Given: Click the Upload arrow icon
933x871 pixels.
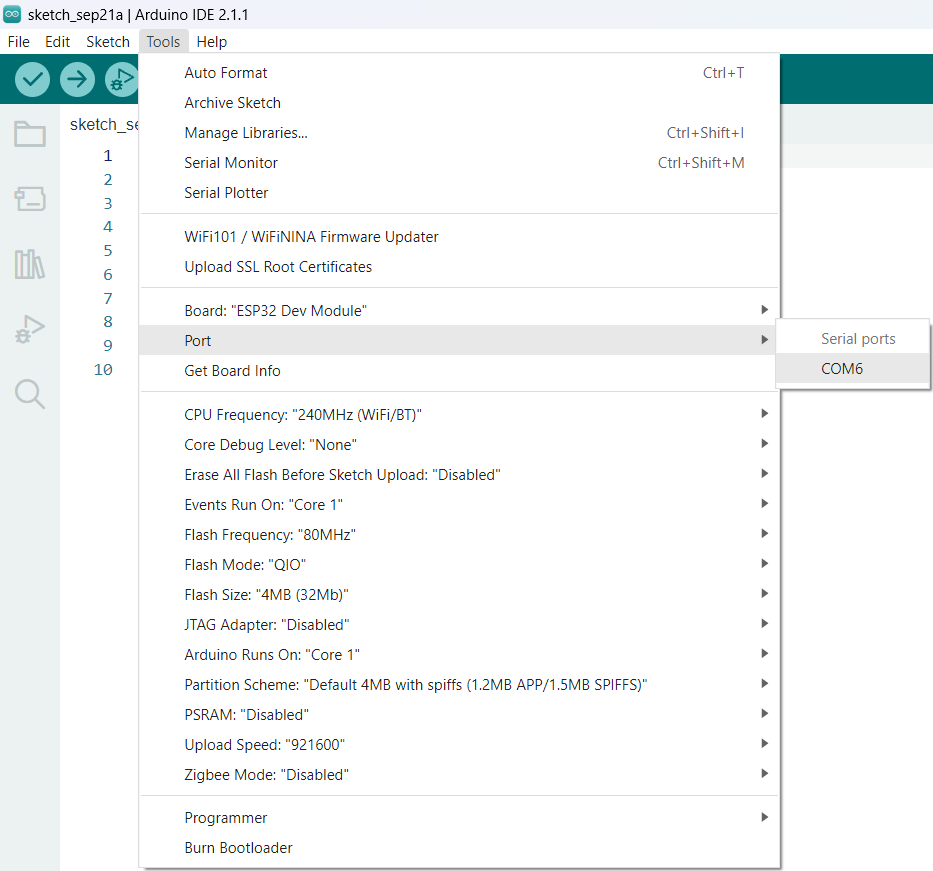Looking at the screenshot, I should click(x=77, y=79).
